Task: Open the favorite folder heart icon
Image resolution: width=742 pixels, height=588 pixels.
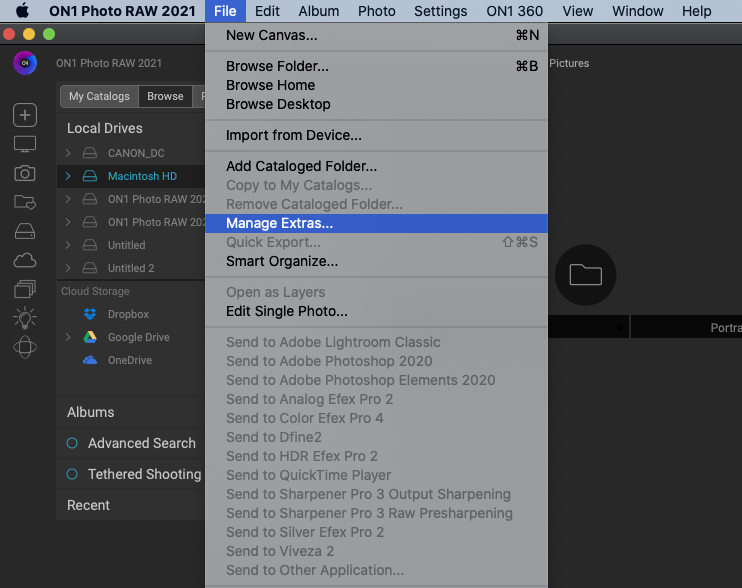Action: pos(25,202)
